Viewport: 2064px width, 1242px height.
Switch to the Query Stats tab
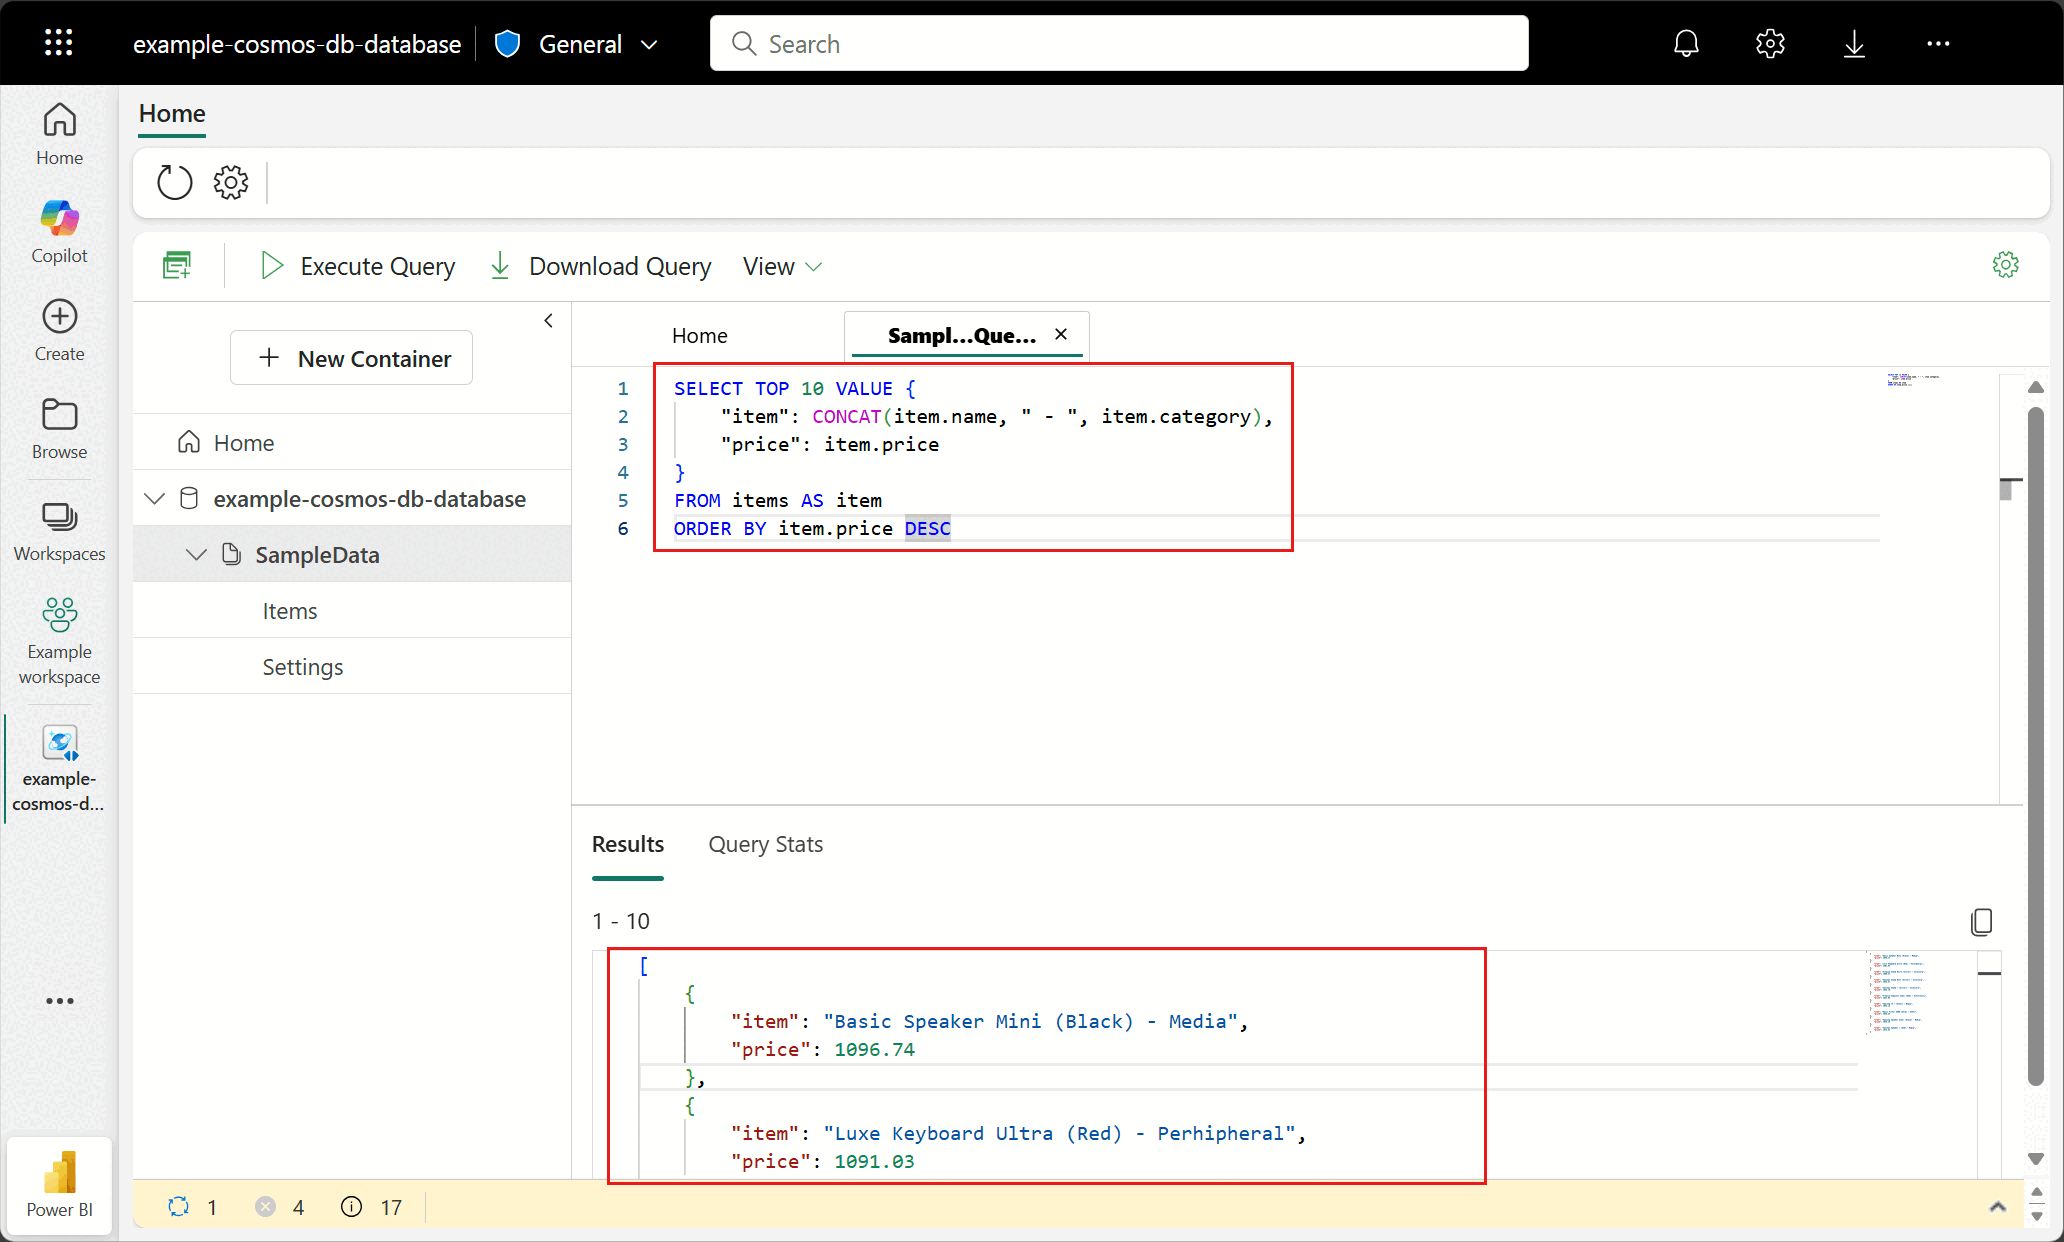[765, 844]
